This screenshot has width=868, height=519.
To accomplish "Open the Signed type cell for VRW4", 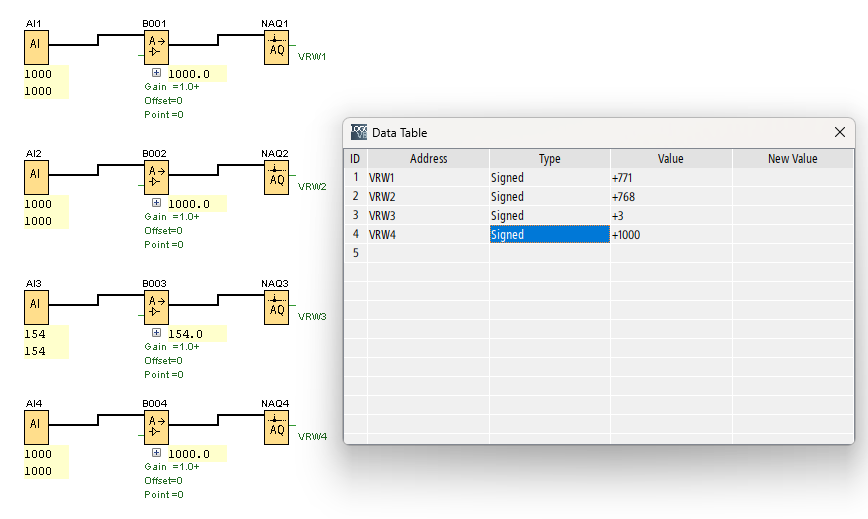I will point(549,235).
